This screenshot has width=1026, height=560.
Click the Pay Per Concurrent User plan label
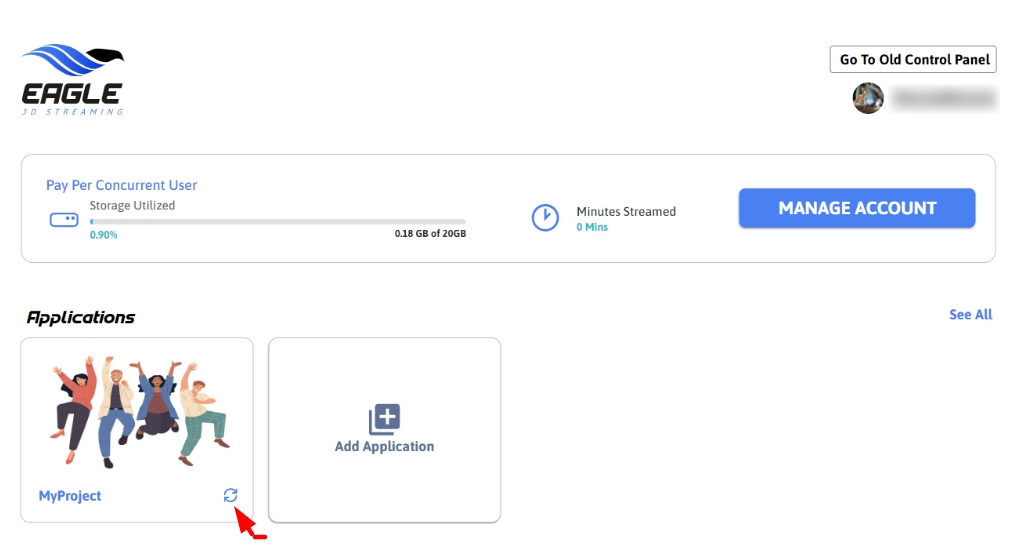tap(121, 185)
